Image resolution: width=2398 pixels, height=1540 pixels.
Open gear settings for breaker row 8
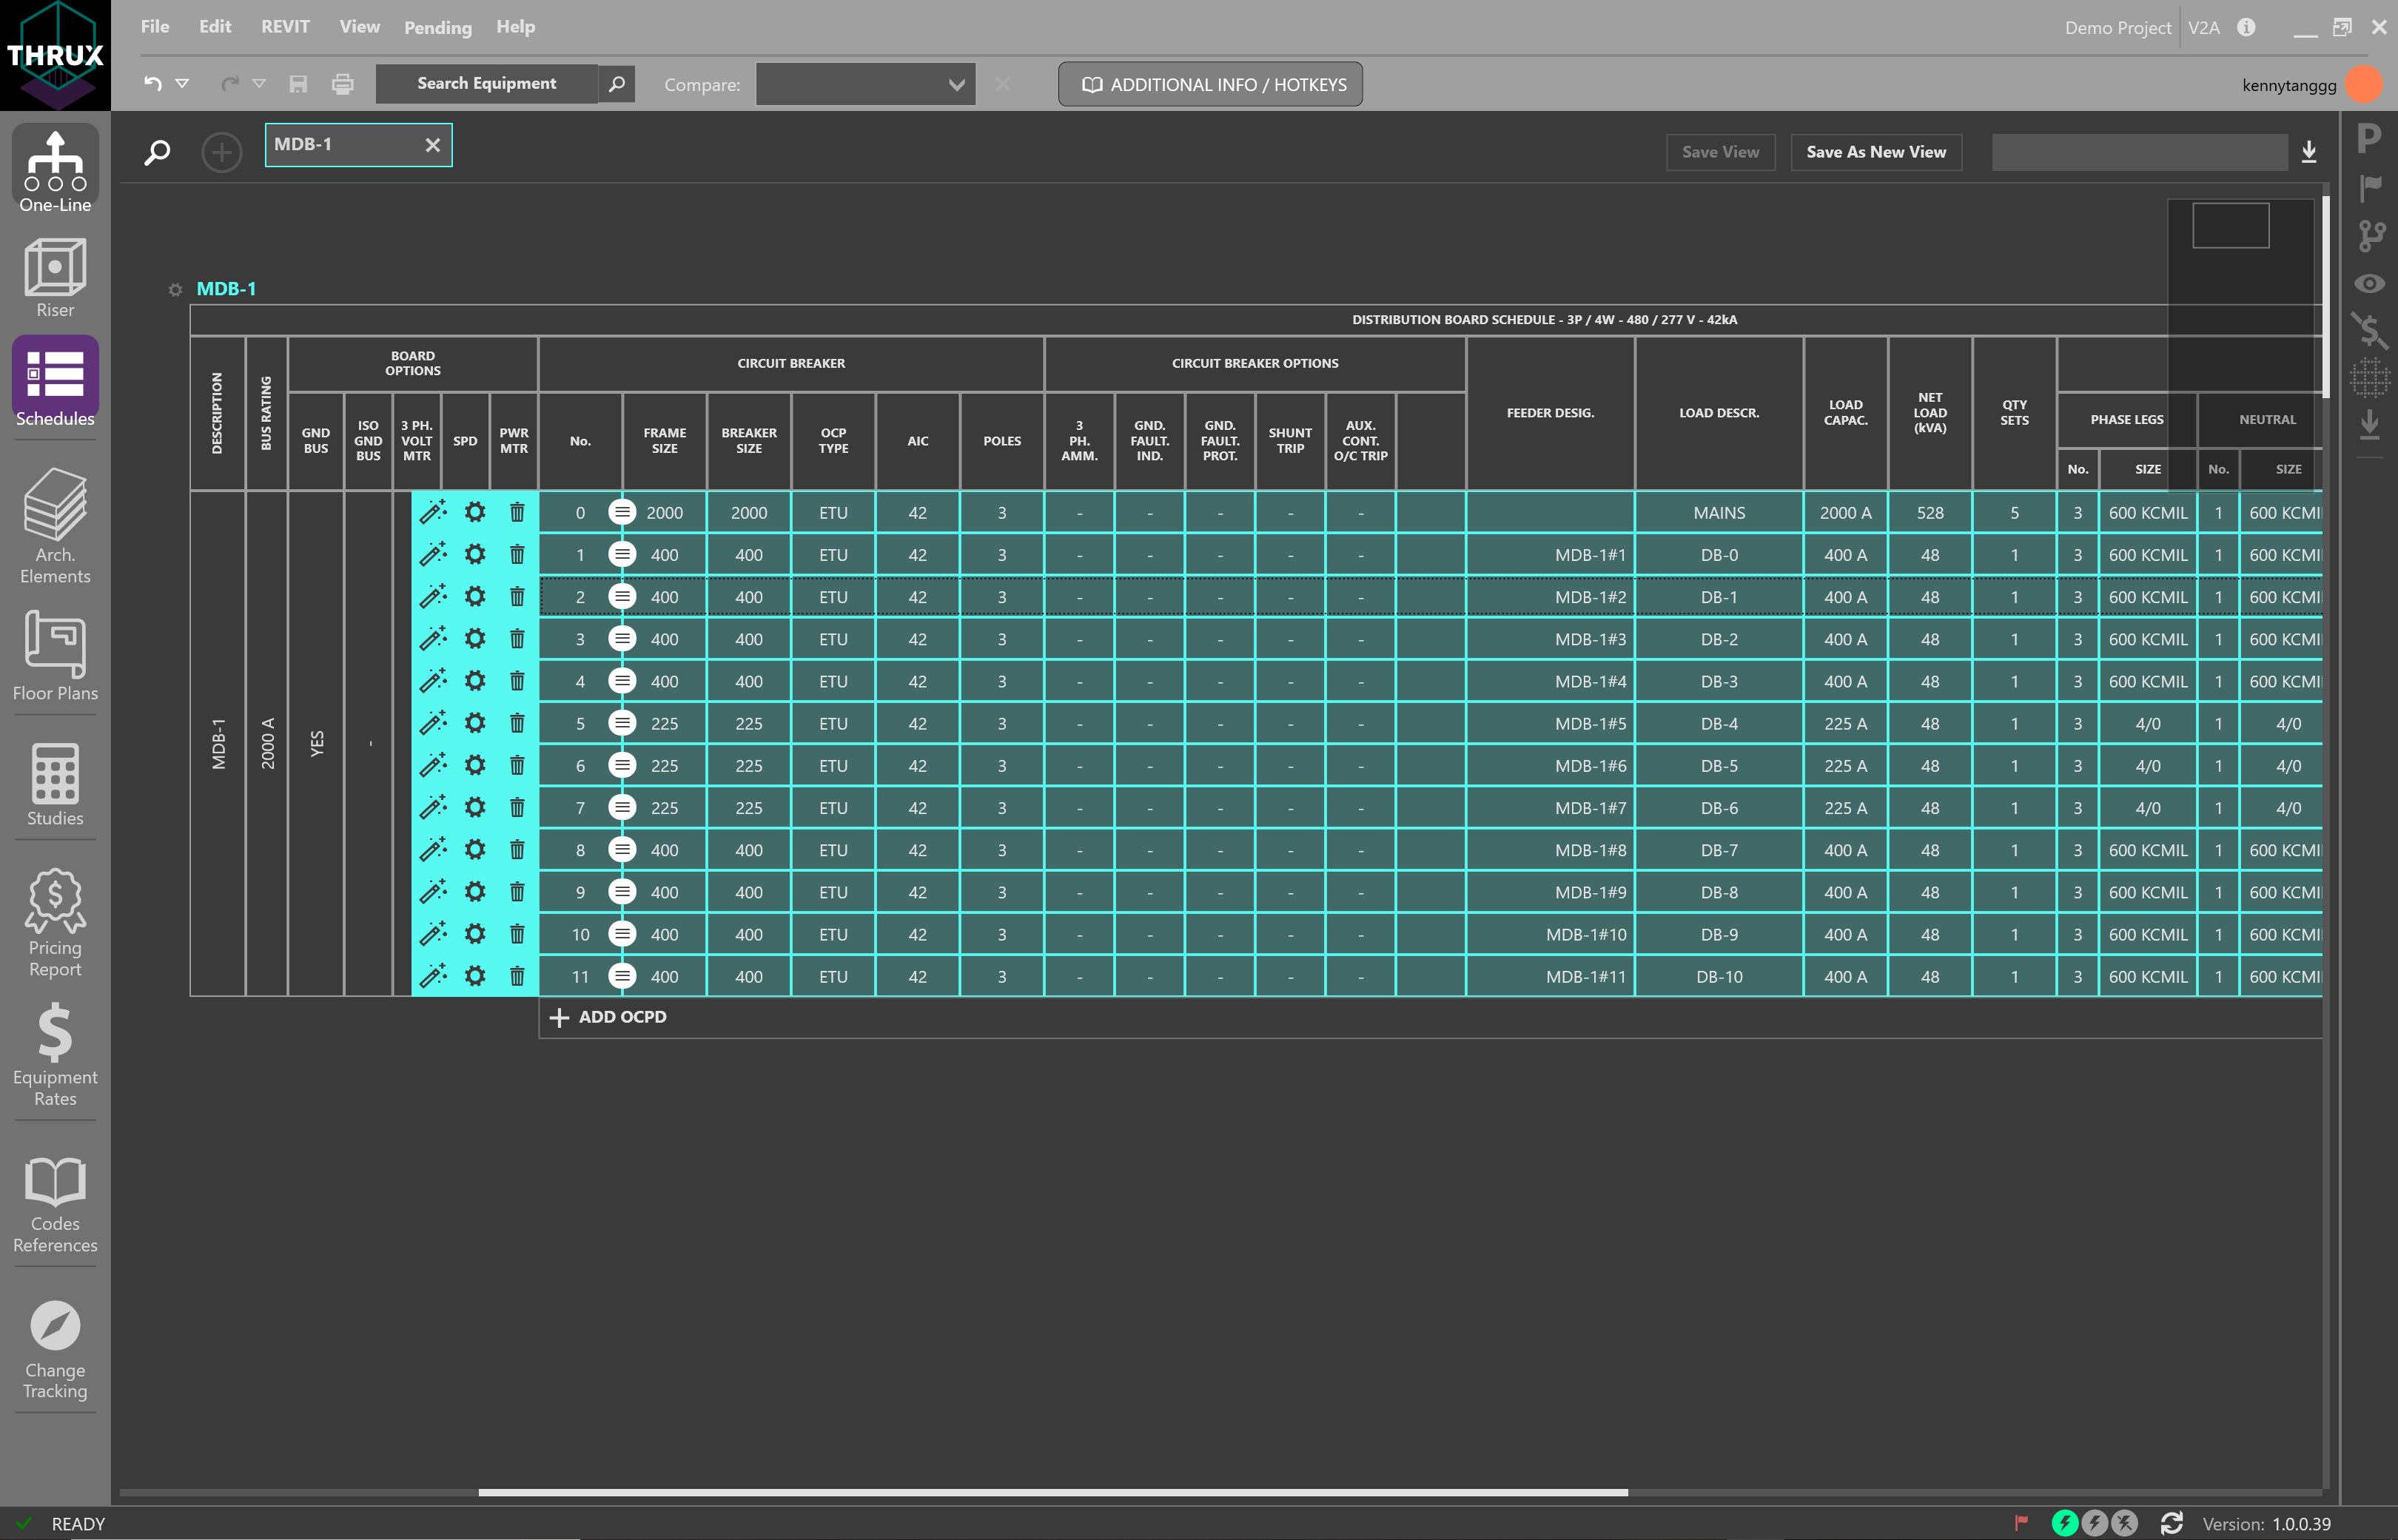475,850
